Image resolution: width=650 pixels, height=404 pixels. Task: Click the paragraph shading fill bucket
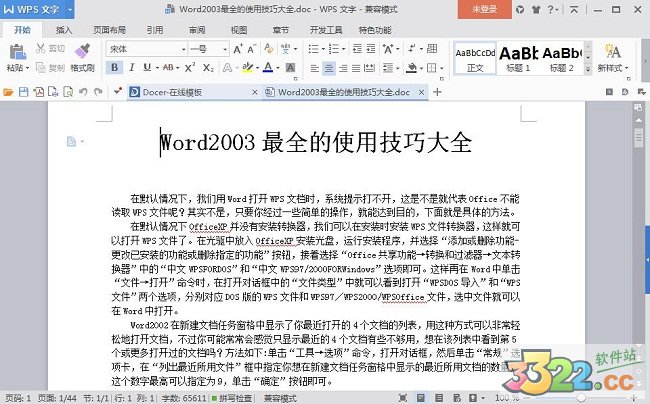click(x=411, y=68)
